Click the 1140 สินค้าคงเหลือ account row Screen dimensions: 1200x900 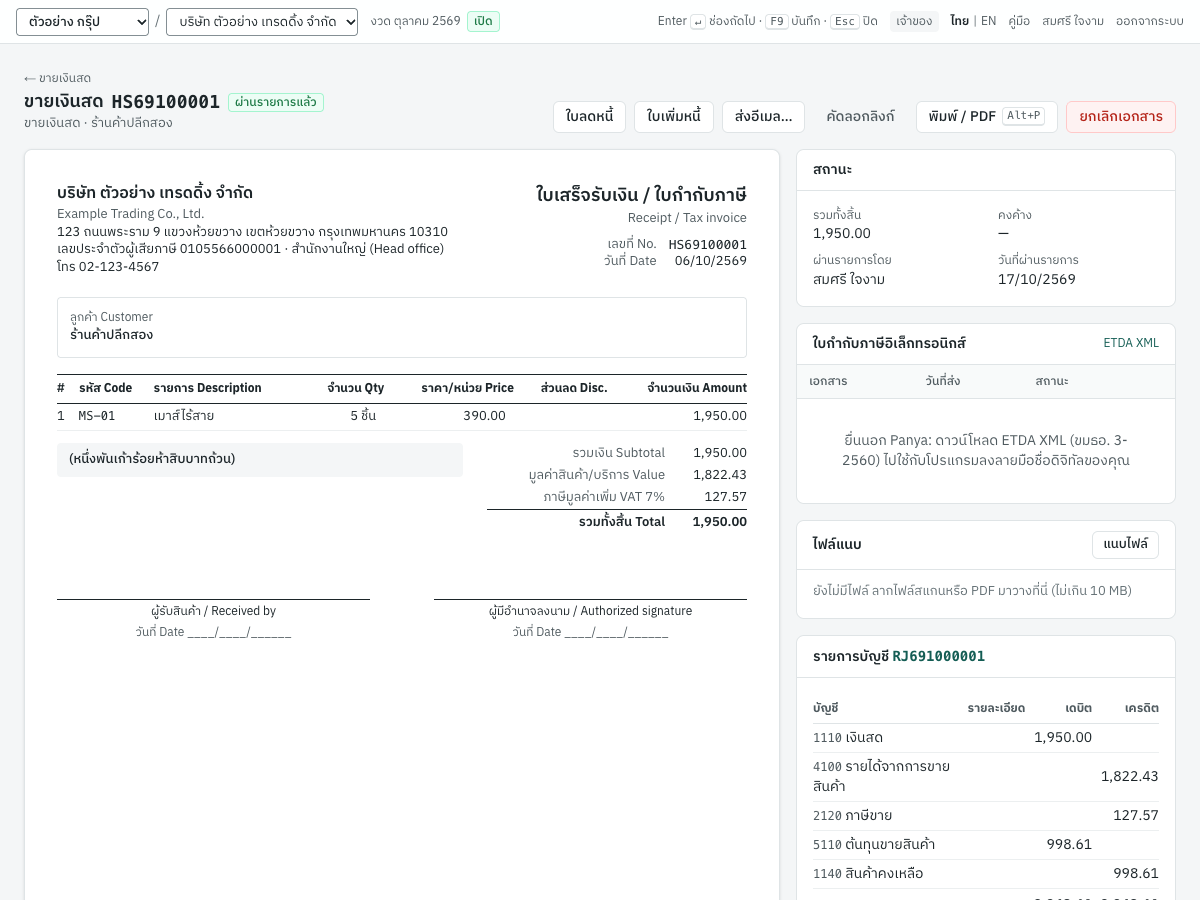[986, 874]
